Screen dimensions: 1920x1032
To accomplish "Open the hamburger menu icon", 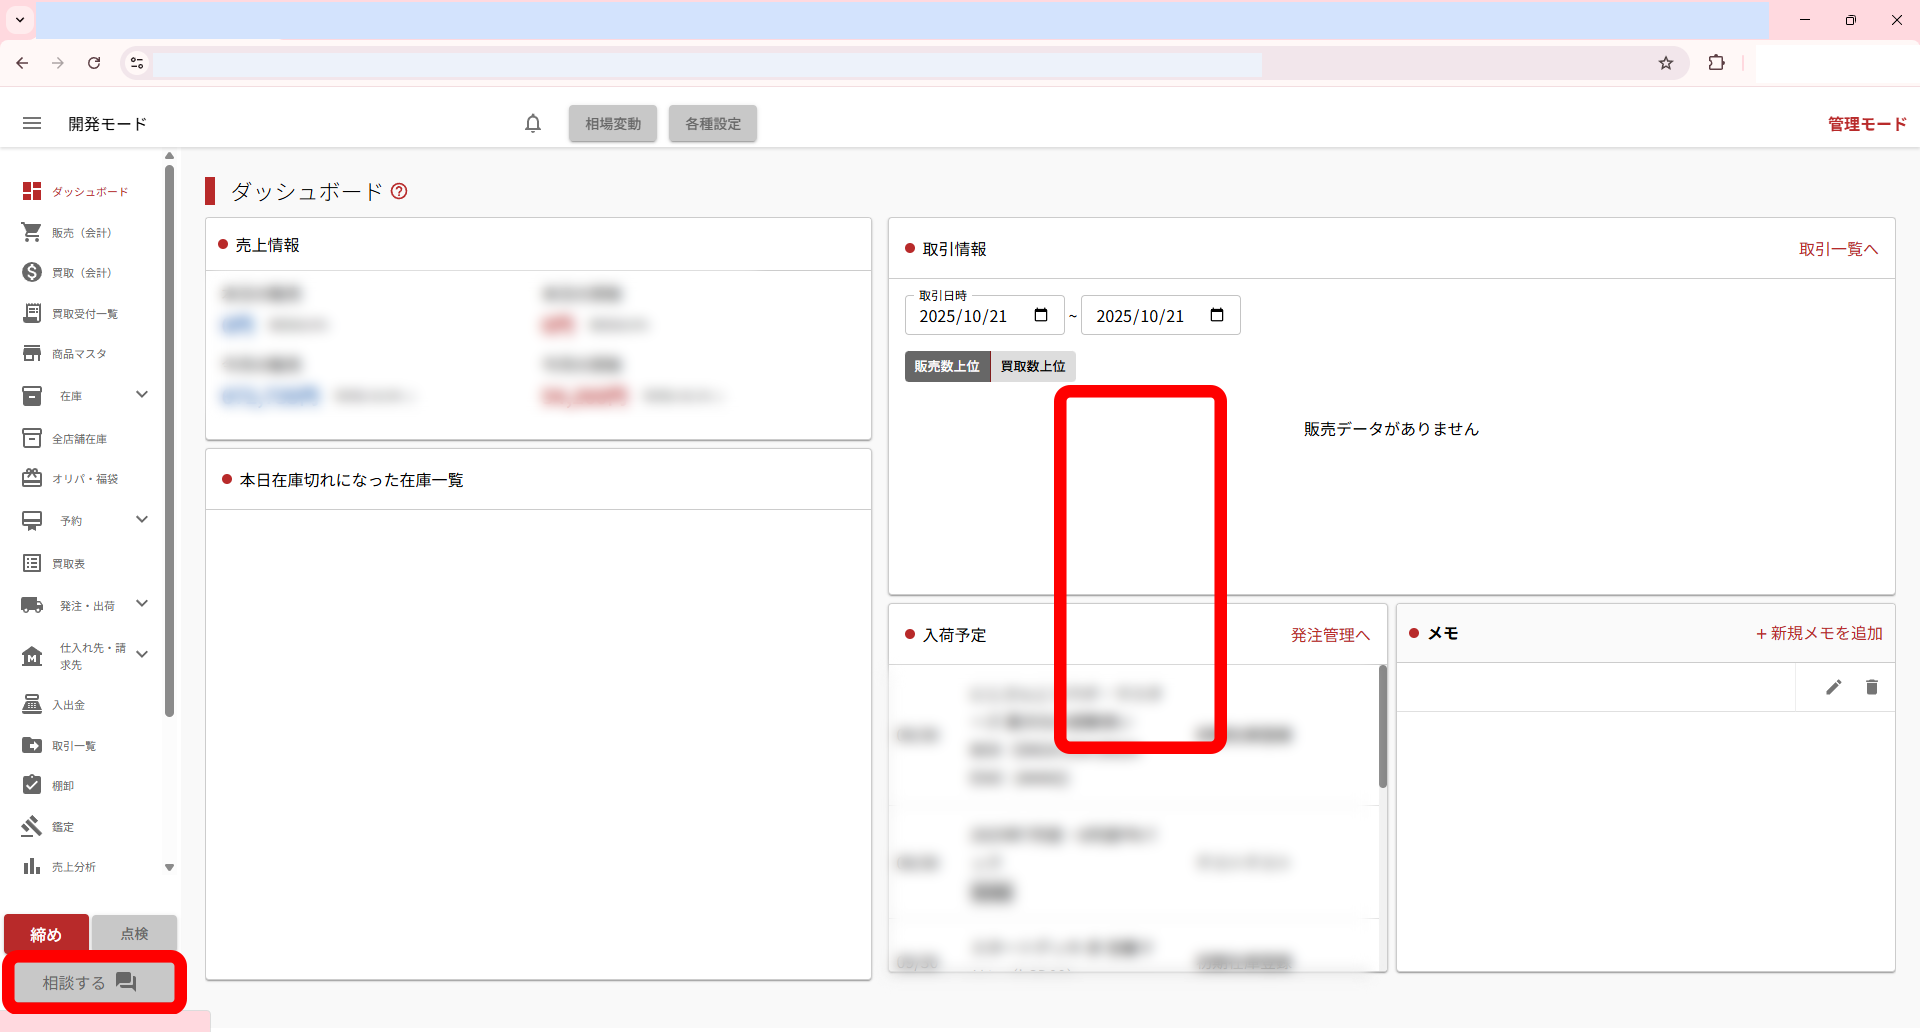I will (x=32, y=123).
